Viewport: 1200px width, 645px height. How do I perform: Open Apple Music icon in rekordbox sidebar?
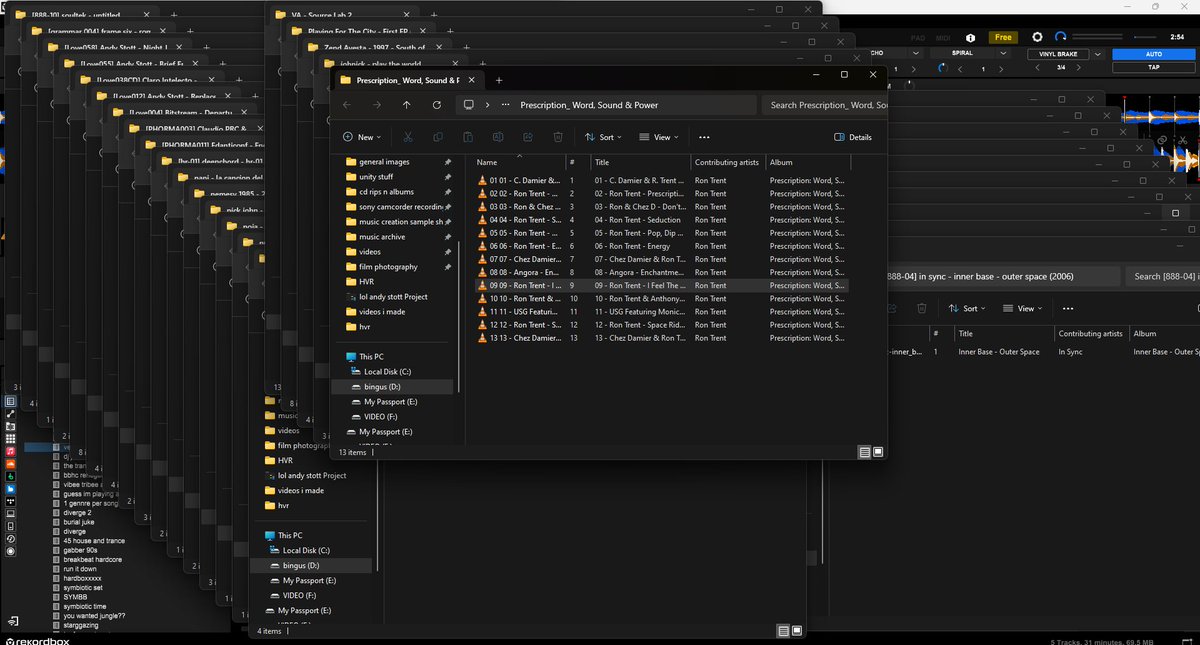coord(11,452)
